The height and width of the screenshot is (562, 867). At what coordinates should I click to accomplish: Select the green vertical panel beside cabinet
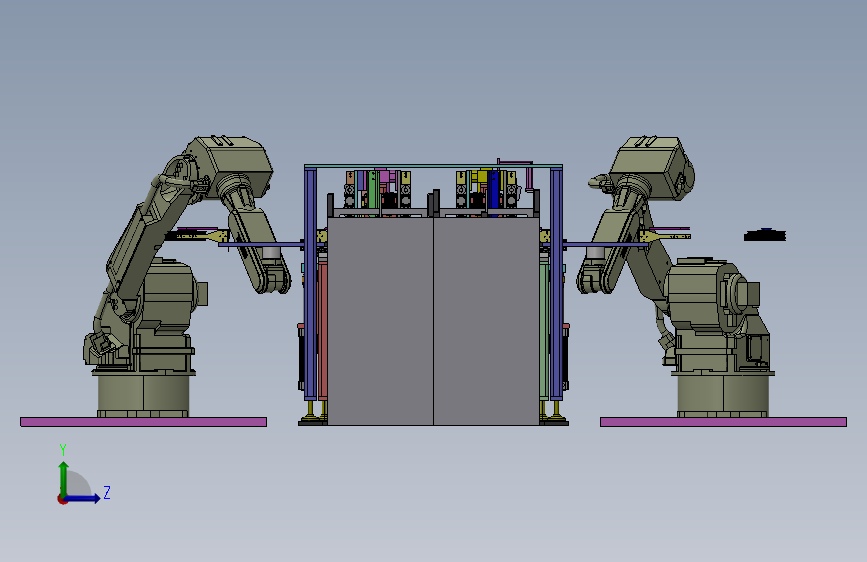544,330
